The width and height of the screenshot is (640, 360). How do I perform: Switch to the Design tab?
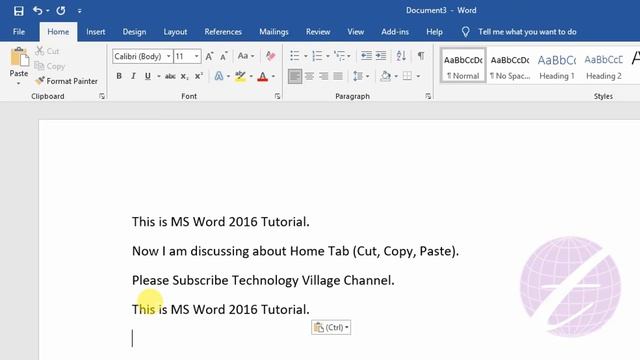click(134, 32)
